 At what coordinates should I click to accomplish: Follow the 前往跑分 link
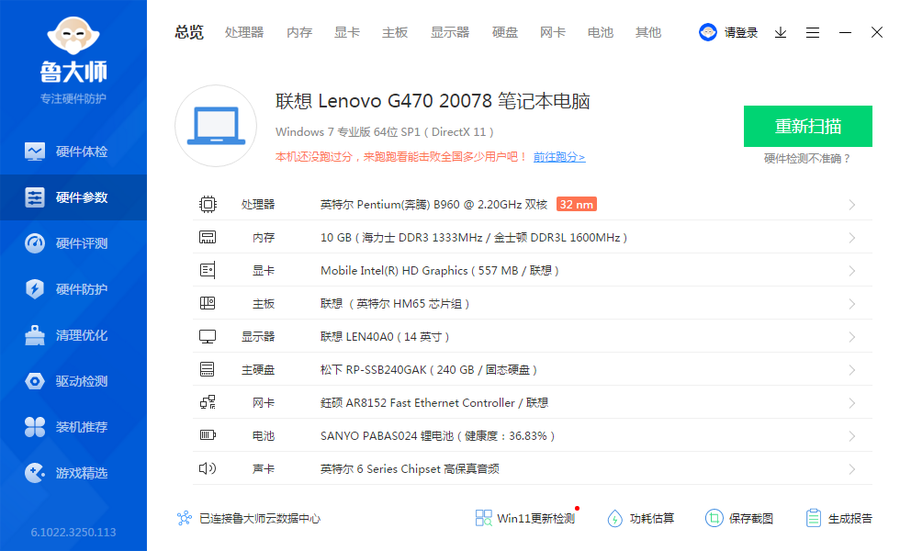coord(559,157)
